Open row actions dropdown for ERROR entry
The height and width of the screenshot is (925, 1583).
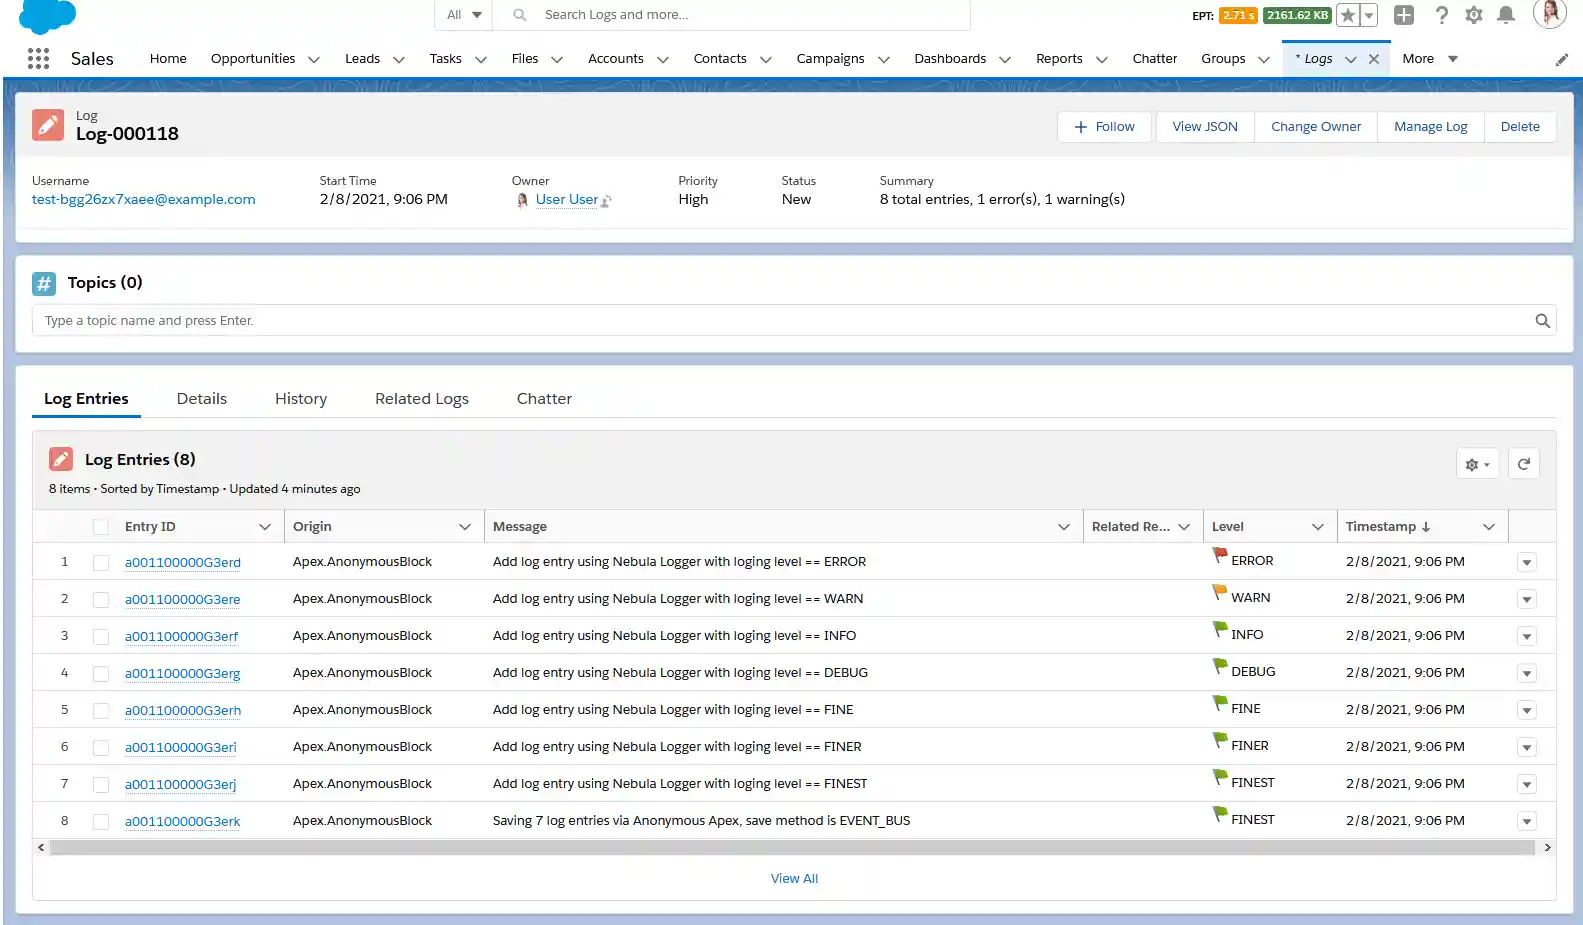coord(1526,563)
